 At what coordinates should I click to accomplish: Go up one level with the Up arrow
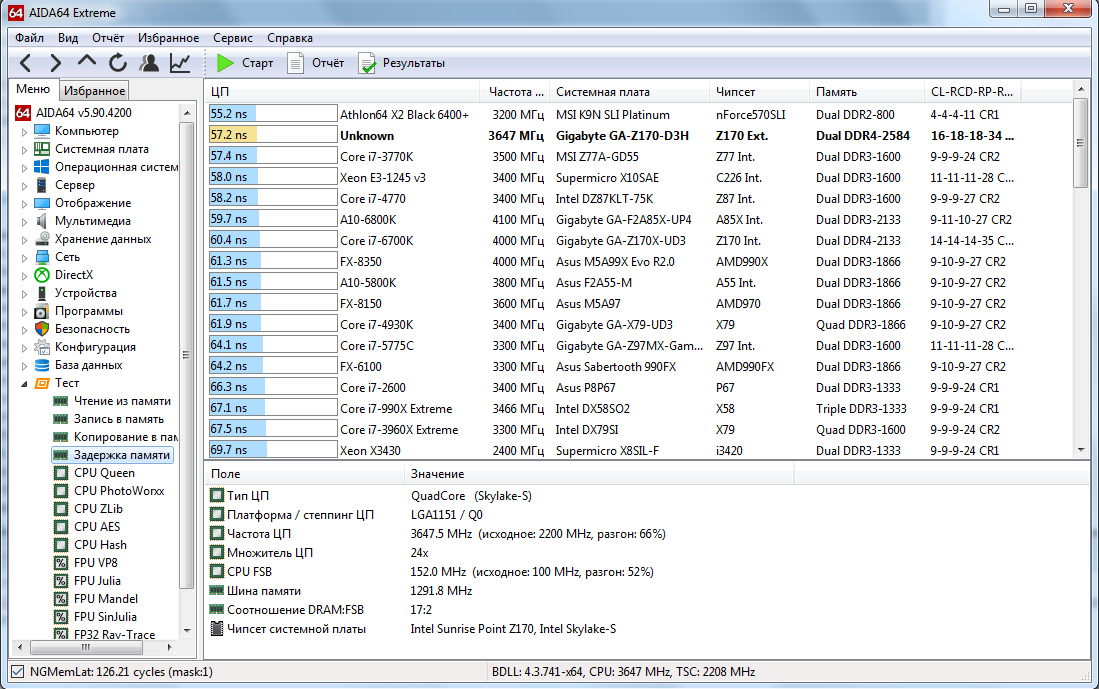[x=86, y=62]
